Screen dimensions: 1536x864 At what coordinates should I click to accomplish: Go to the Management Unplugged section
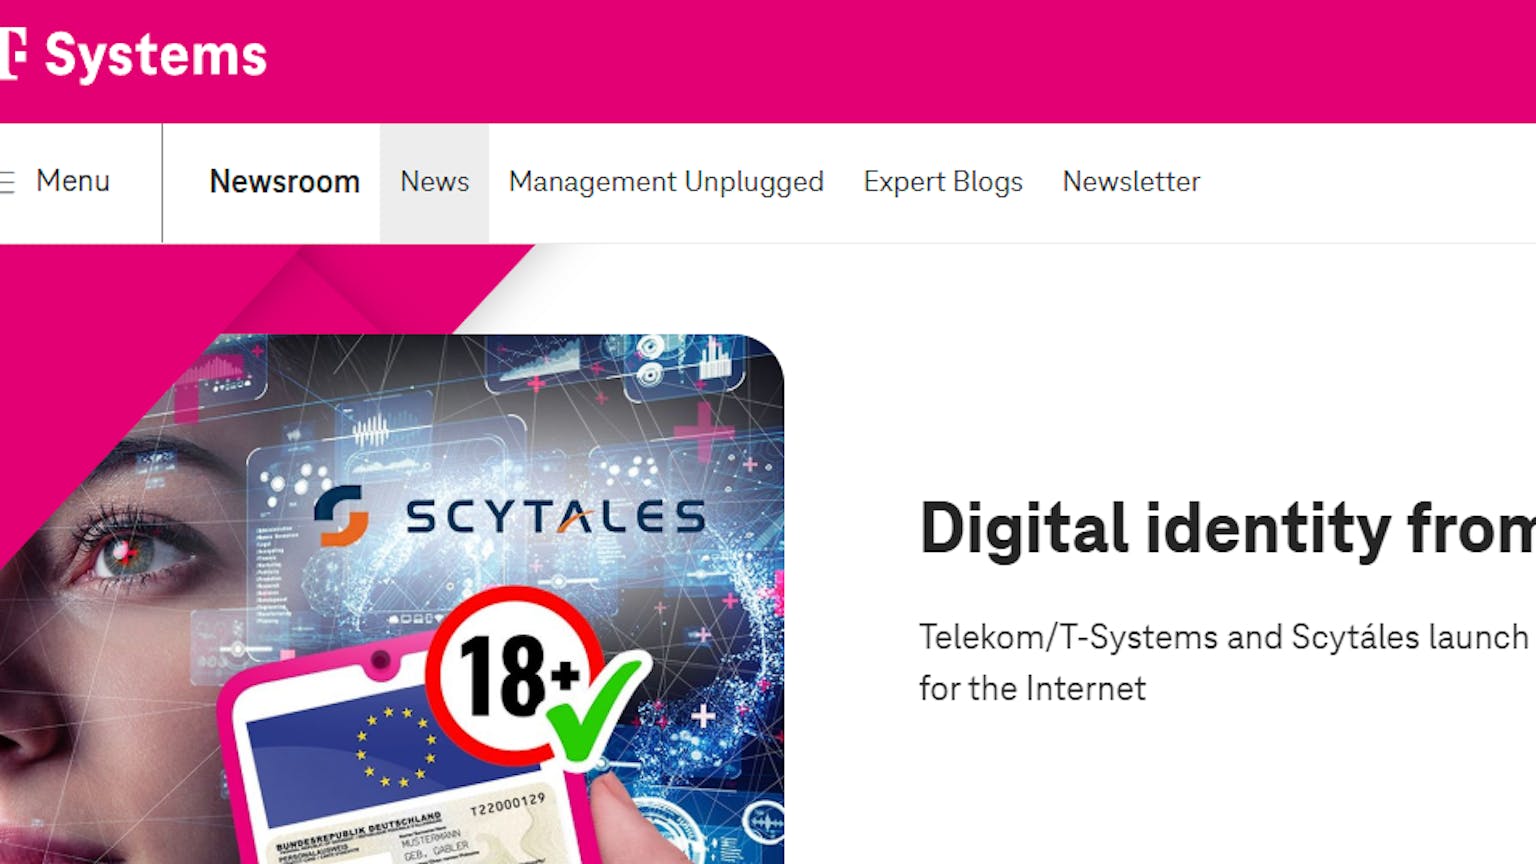(x=666, y=182)
